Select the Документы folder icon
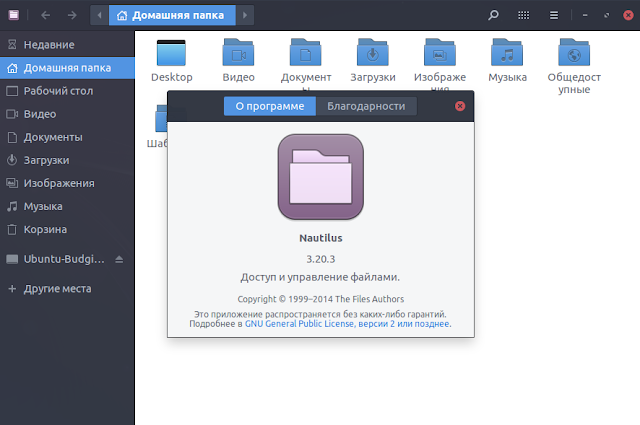Image resolution: width=640 pixels, height=425 pixels. pyautogui.click(x=306, y=53)
